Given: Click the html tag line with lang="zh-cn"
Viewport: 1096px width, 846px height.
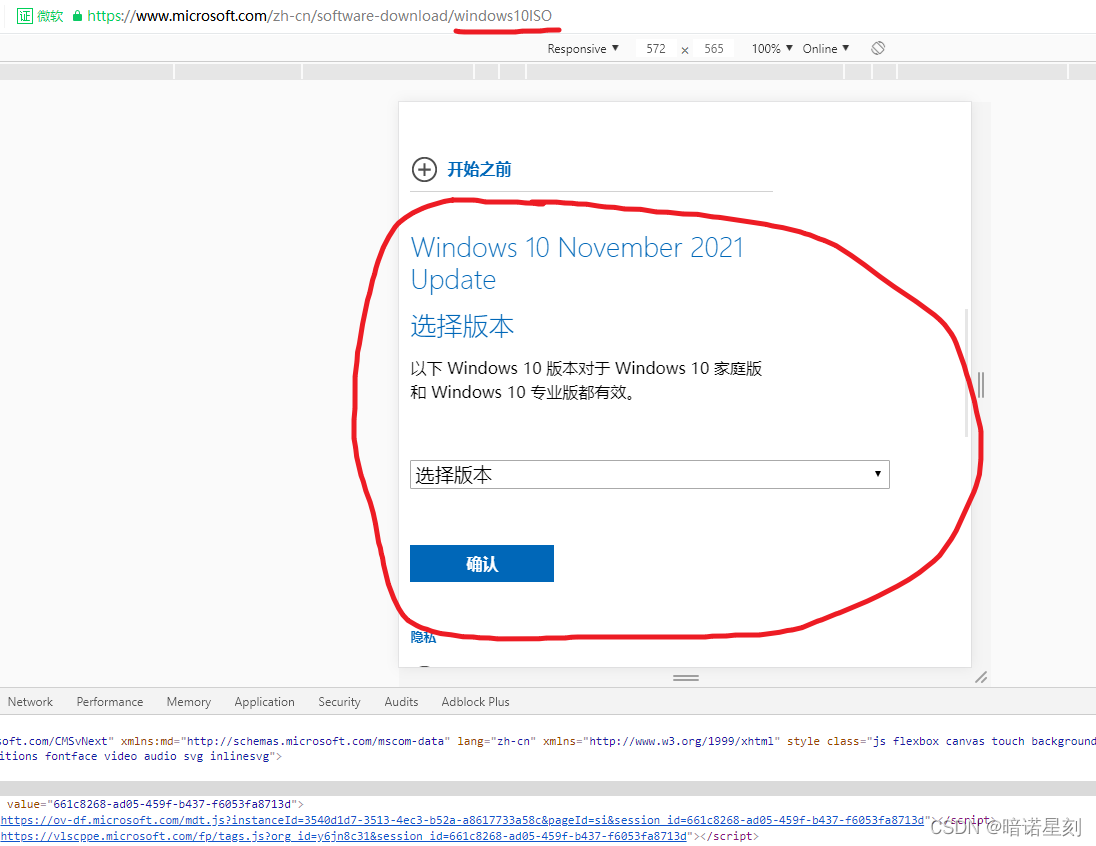Looking at the screenshot, I should tap(548, 741).
